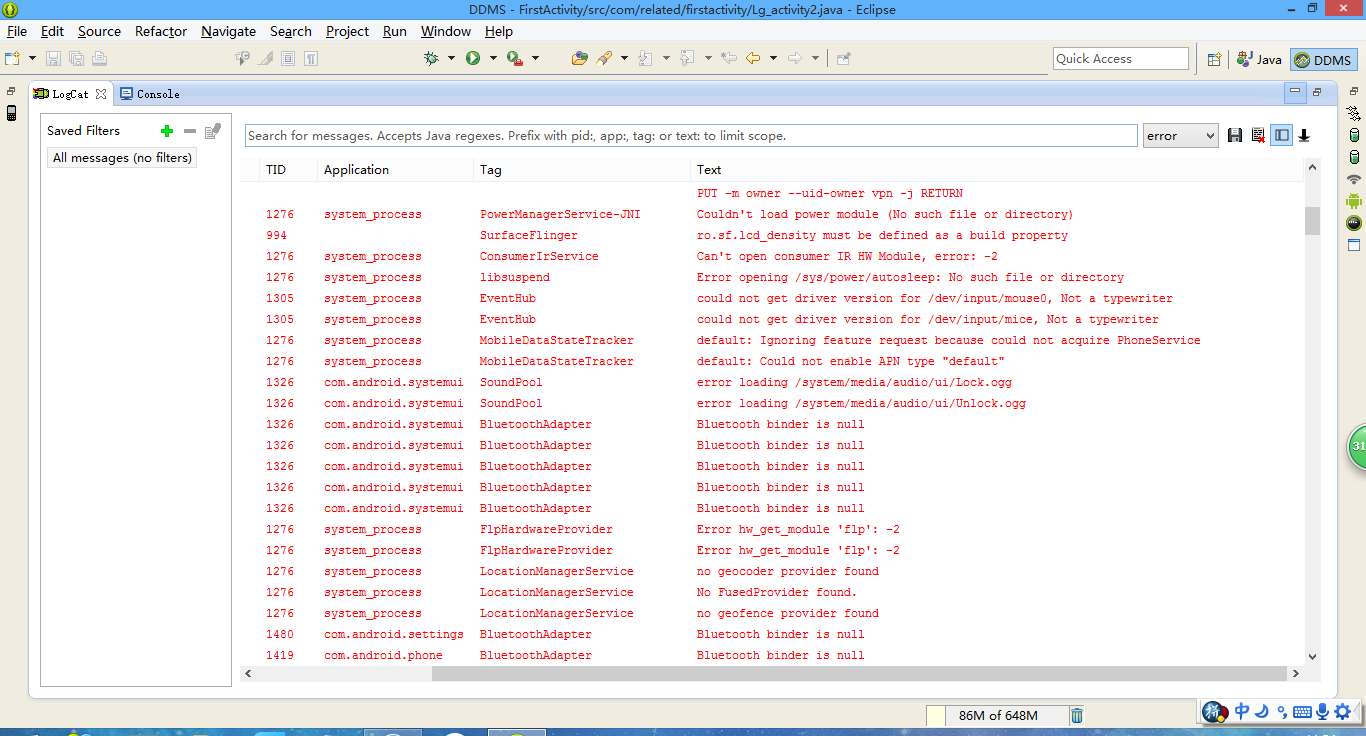Click the logcat message search field
Image resolution: width=1366 pixels, height=736 pixels.
[x=690, y=136]
